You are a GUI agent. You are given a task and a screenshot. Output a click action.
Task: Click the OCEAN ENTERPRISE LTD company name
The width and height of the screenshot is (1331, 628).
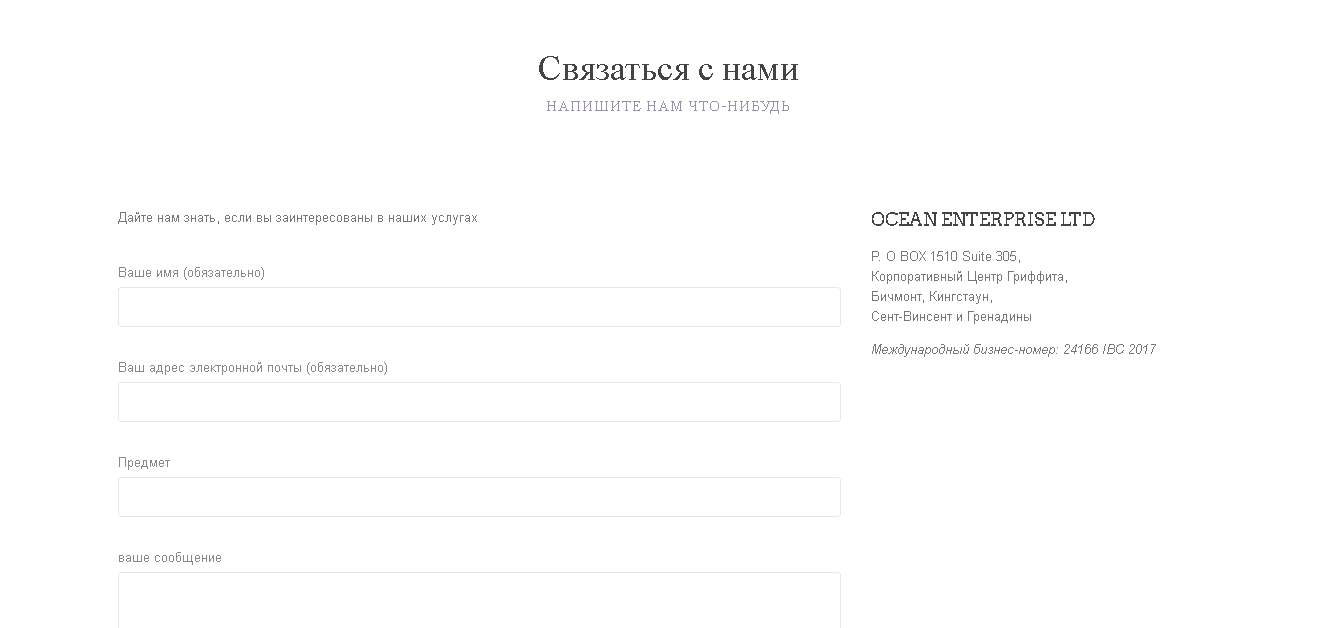(x=984, y=219)
